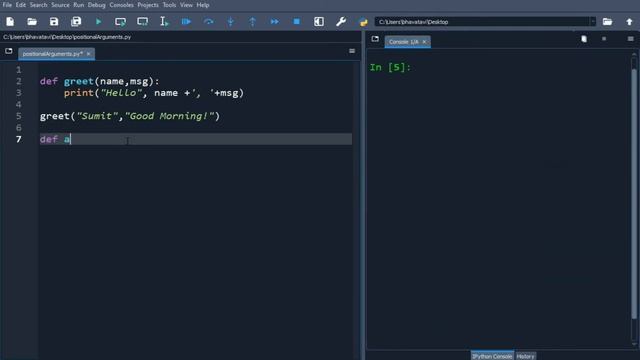Start debugging the file
This screenshot has width=640, height=360.
coord(186,22)
